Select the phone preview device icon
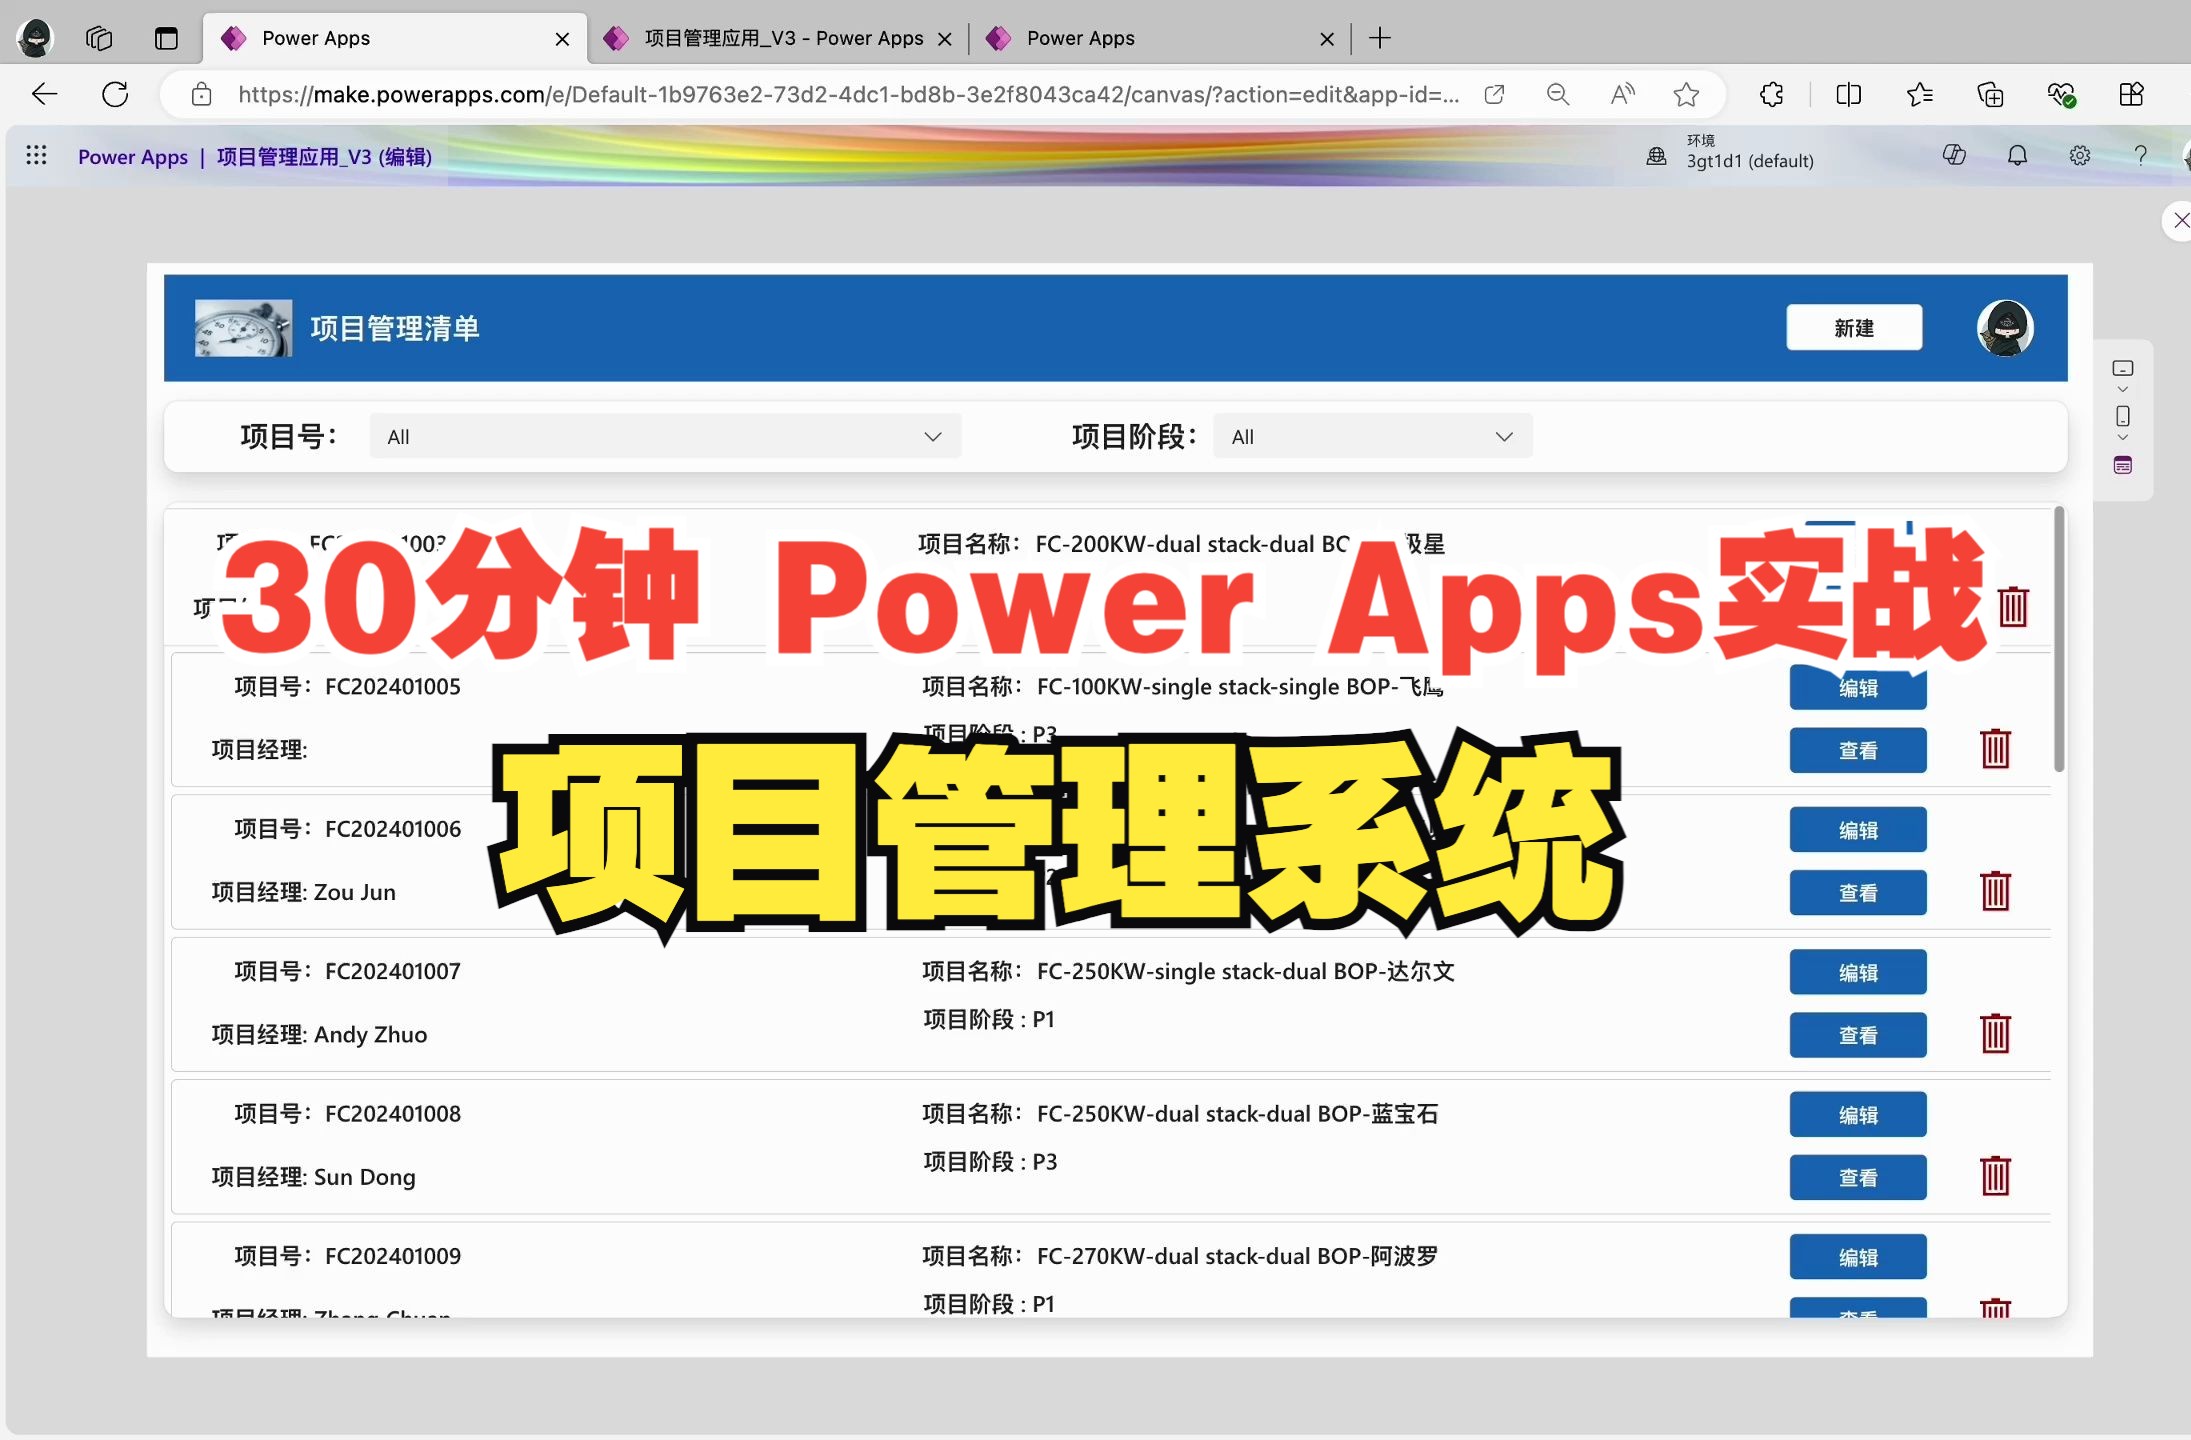 (x=2122, y=416)
